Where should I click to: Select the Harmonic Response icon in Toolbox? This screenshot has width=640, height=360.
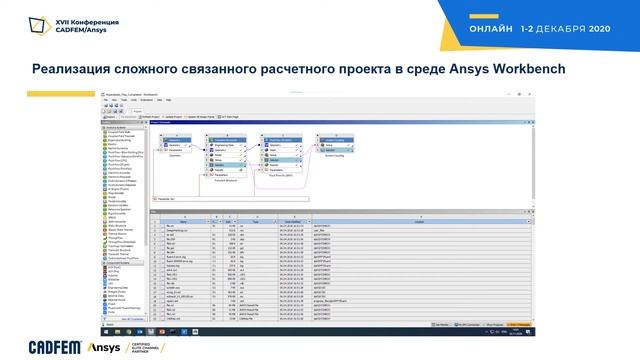pos(105,177)
